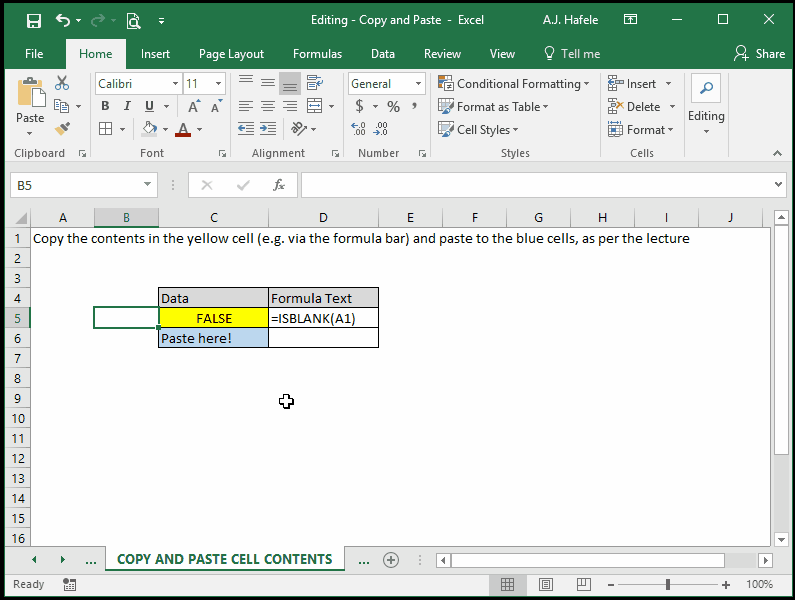Switch to the Formulas tab

pyautogui.click(x=317, y=54)
